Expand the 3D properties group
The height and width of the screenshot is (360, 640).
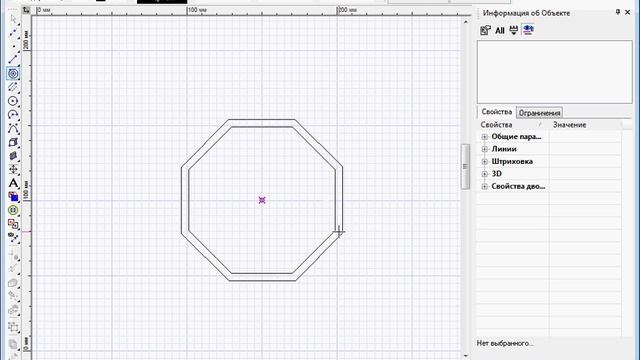coord(484,174)
